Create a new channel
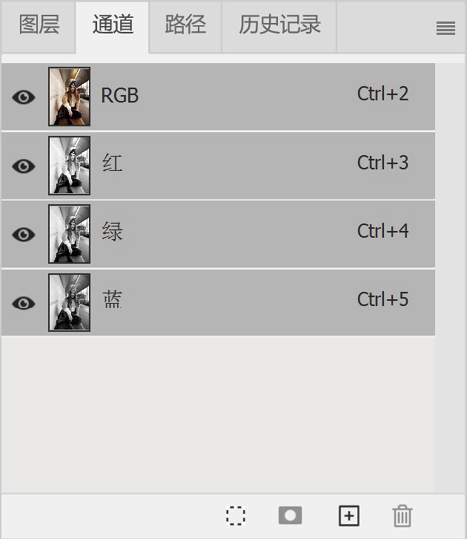This screenshot has height=539, width=467. coord(349,516)
